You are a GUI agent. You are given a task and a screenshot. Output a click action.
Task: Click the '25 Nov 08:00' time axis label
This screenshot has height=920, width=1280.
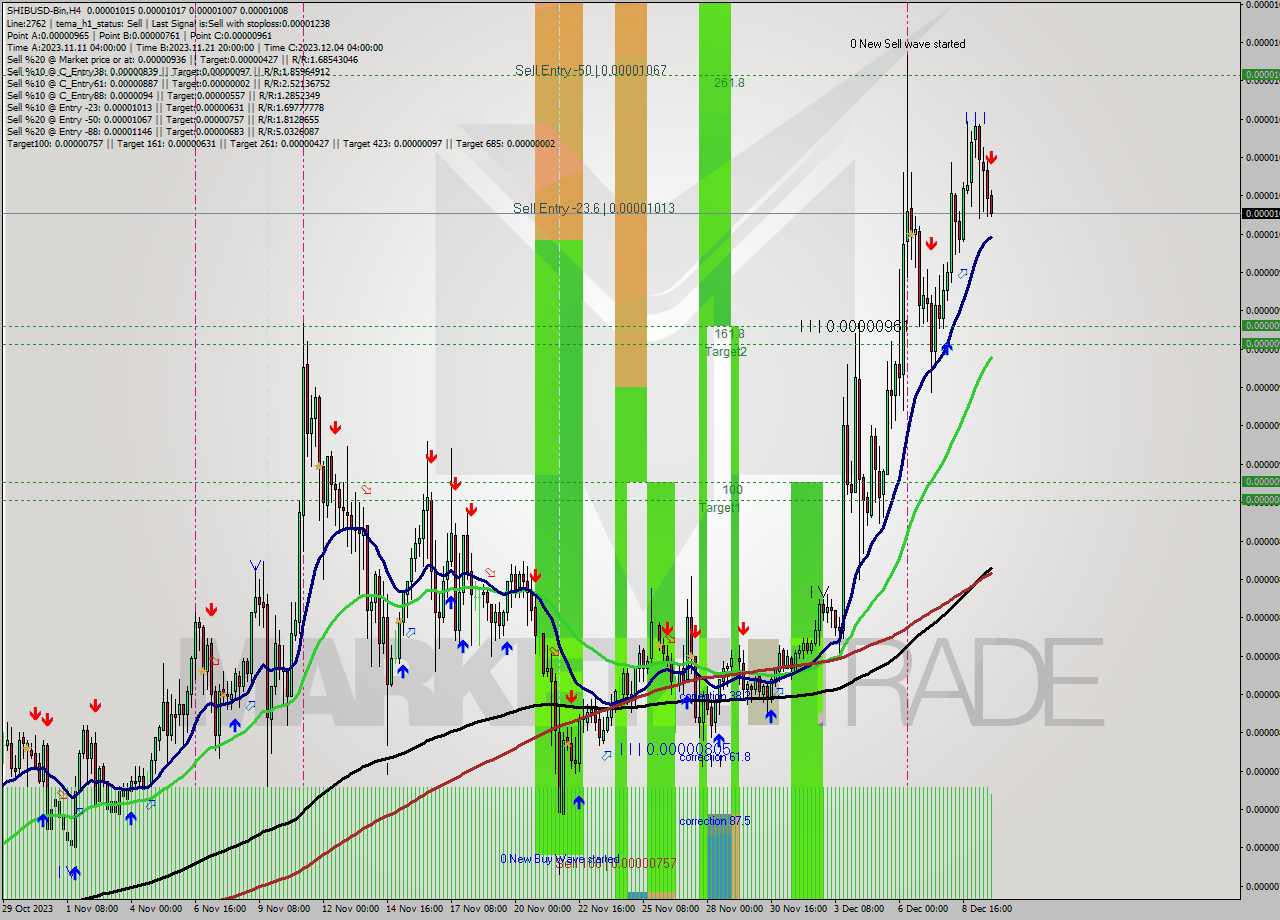coord(670,909)
